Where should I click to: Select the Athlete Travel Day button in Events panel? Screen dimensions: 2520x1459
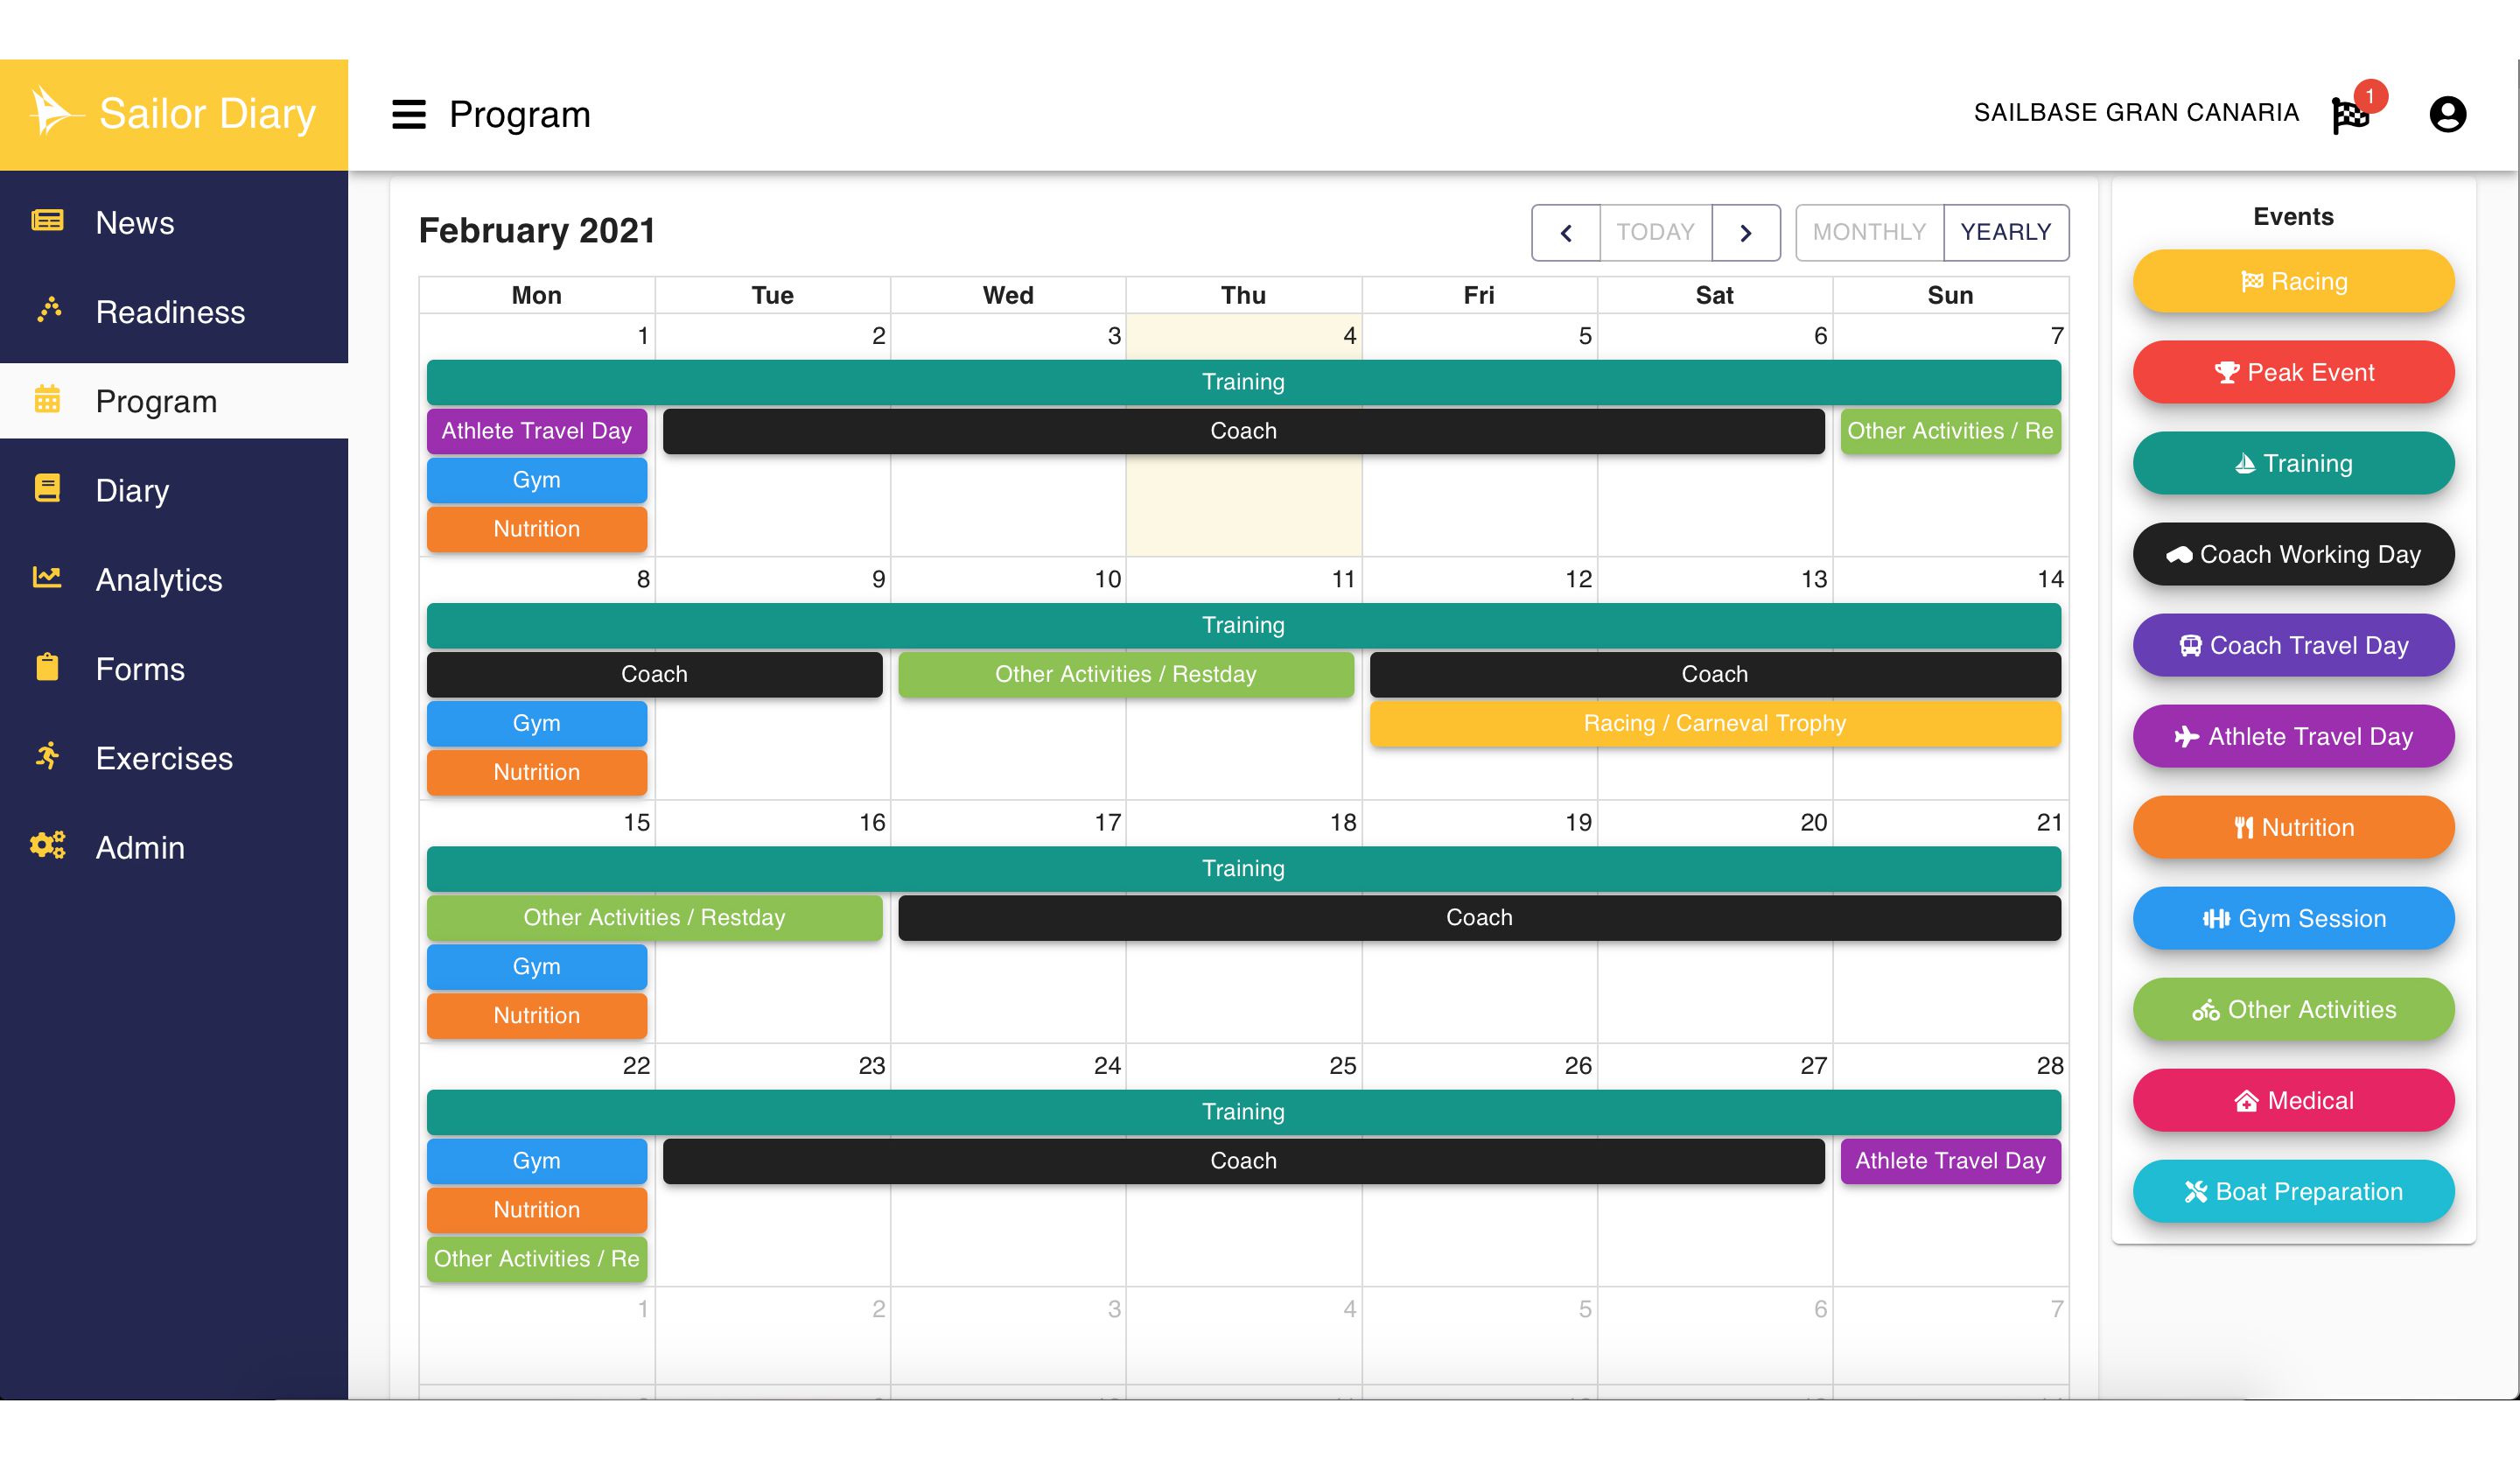coord(2293,736)
